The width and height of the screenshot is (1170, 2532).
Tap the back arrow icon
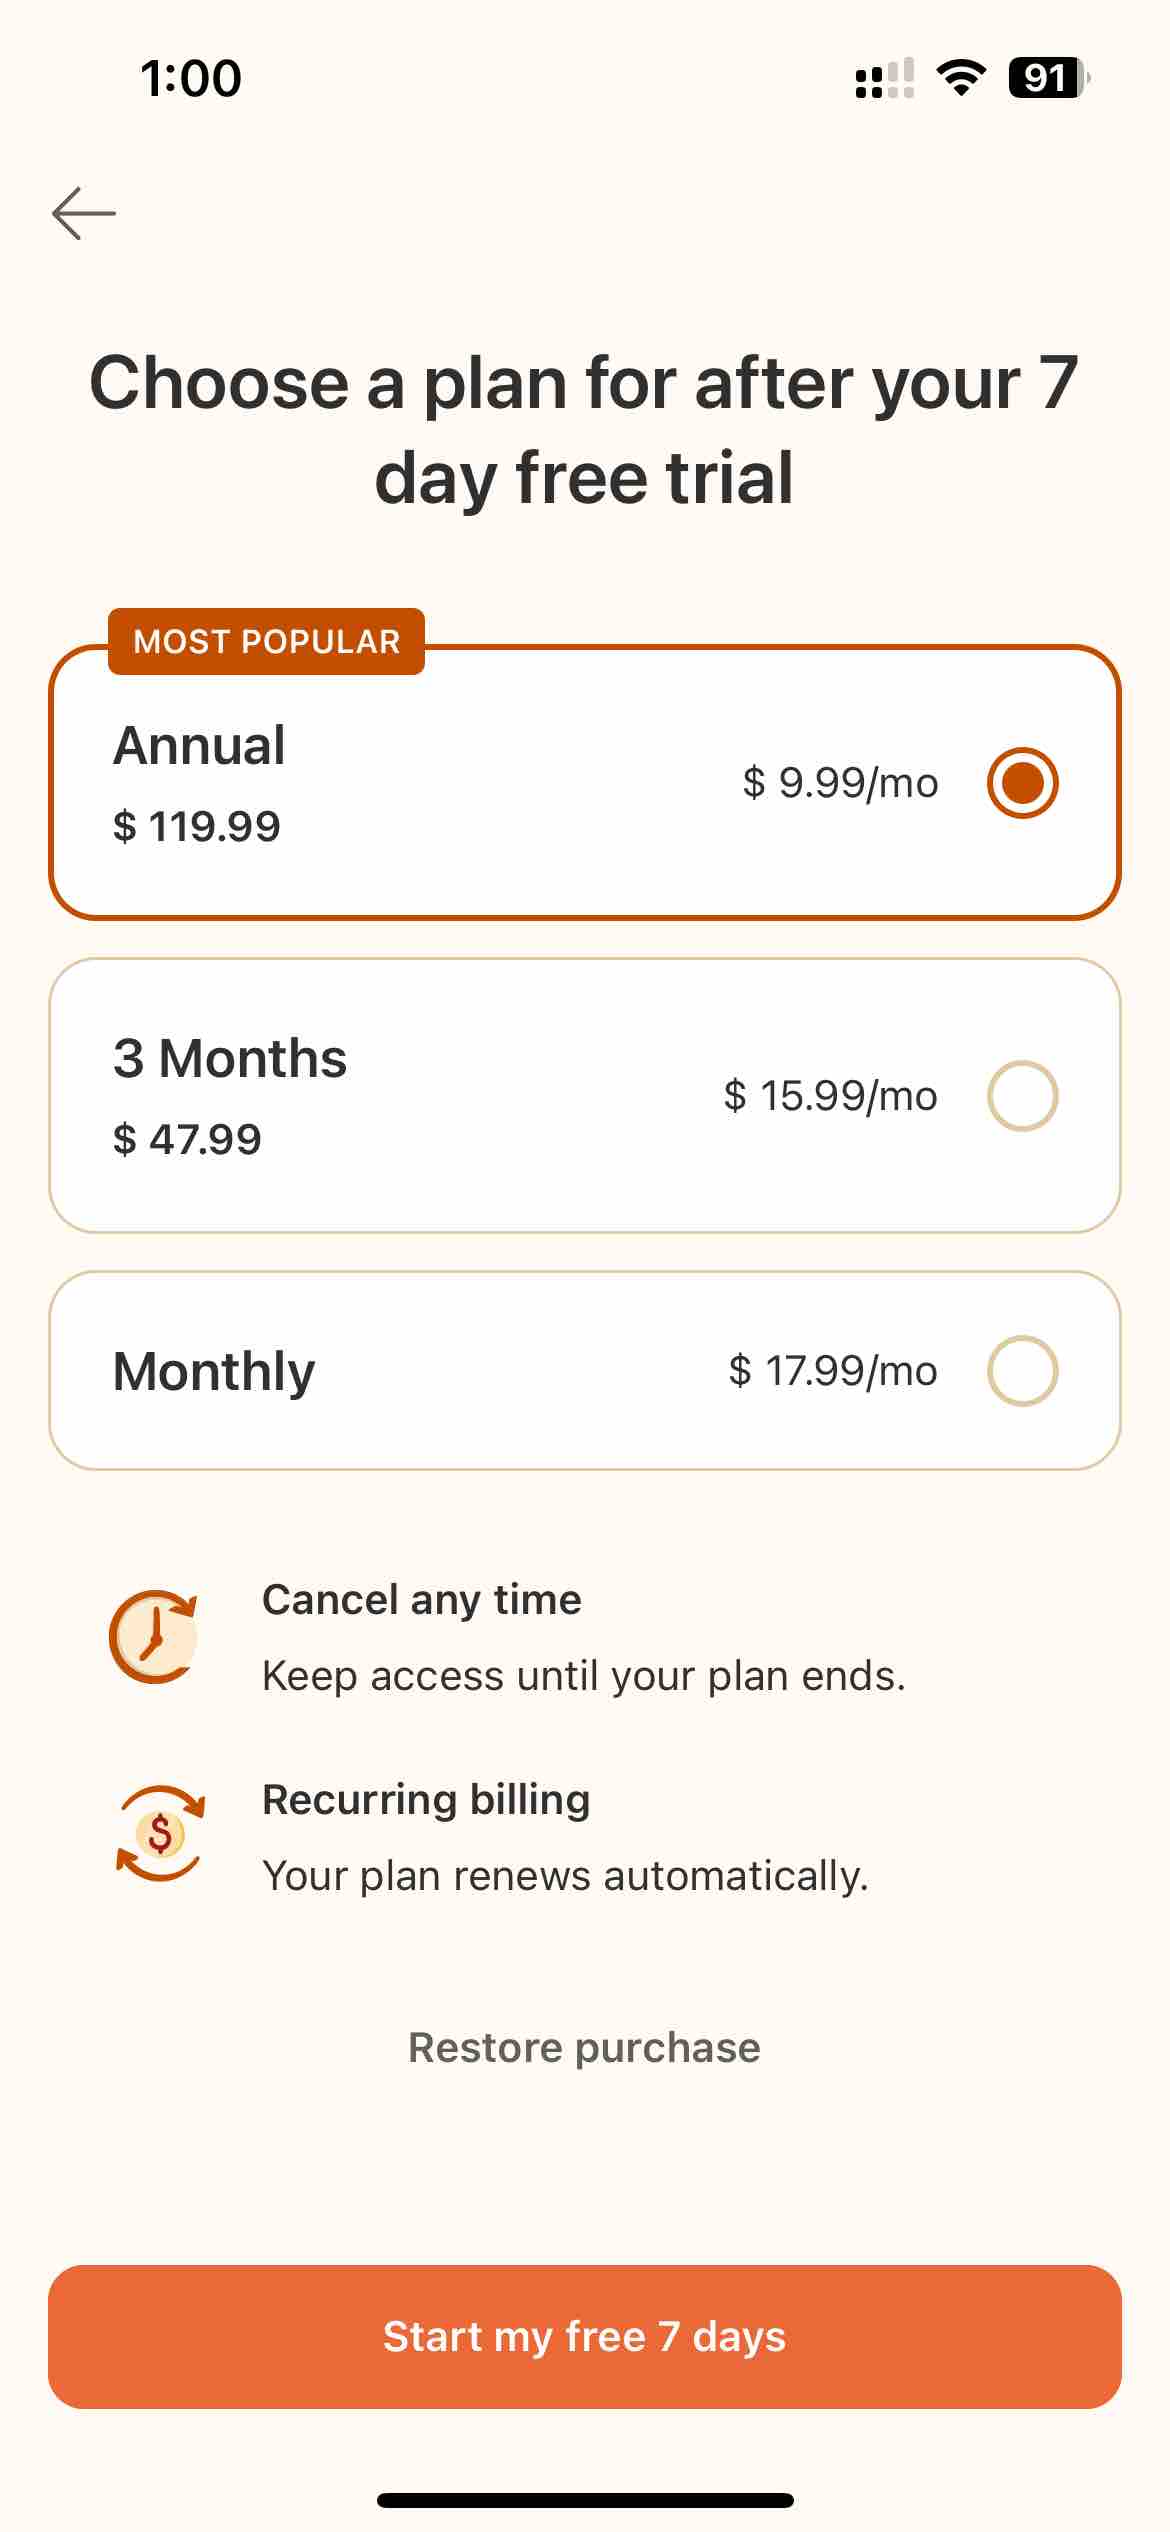[84, 213]
